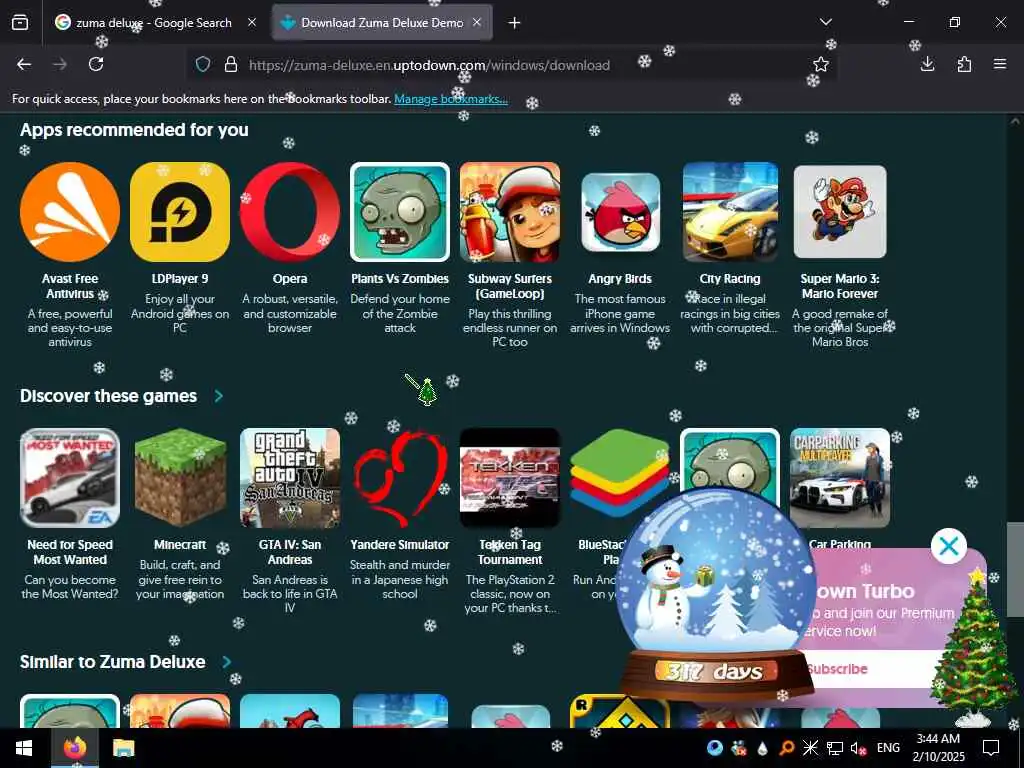Close the Download Zuma Deluxe Demo tab
Image resolution: width=1024 pixels, height=768 pixels.
pos(477,22)
